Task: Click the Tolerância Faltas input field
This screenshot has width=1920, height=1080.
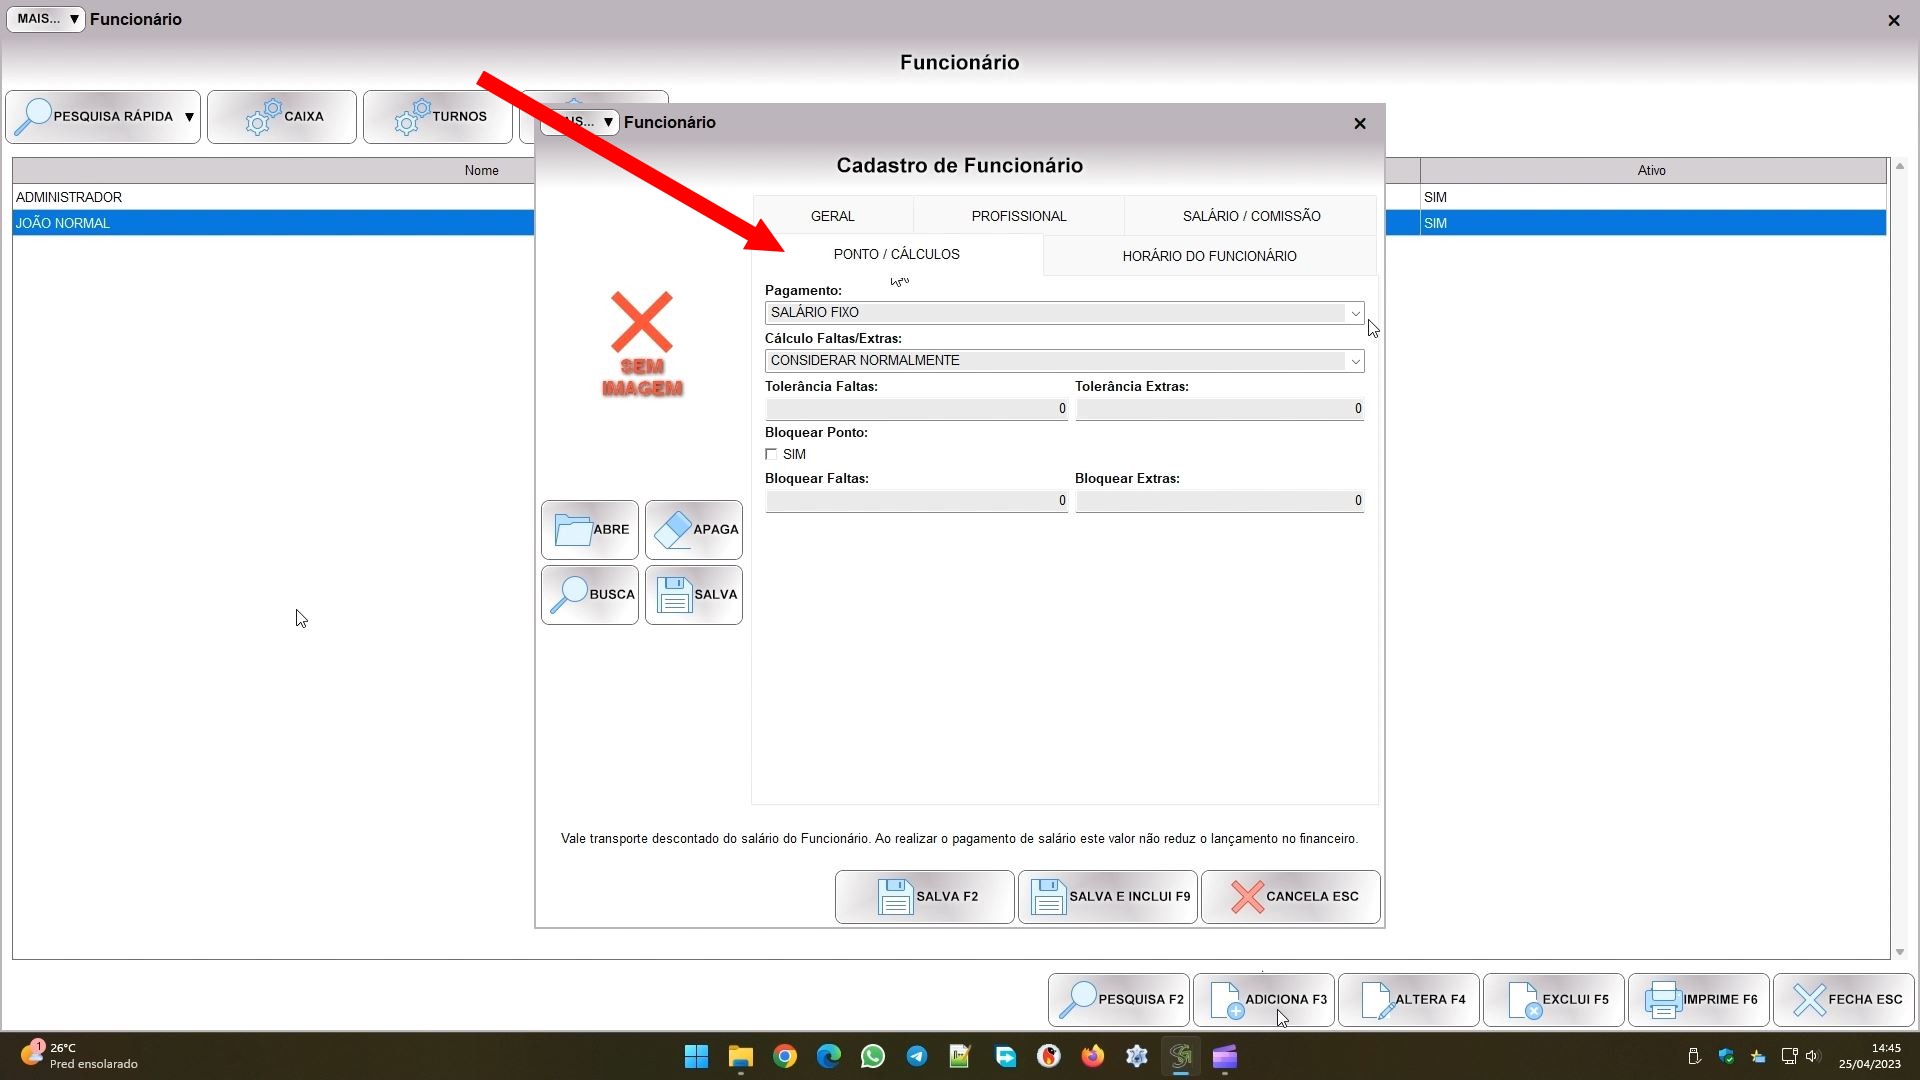Action: point(916,409)
